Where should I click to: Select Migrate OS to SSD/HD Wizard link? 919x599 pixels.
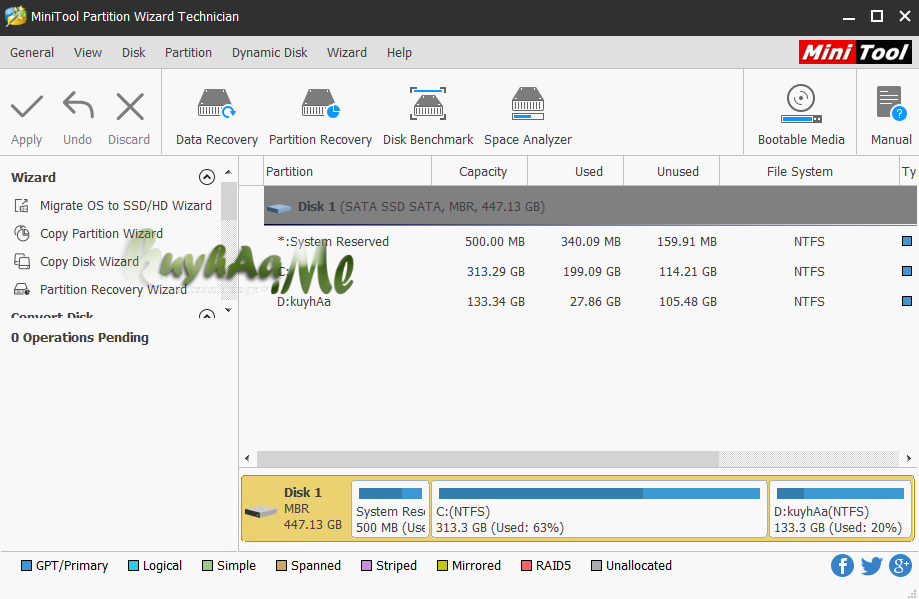pos(126,206)
